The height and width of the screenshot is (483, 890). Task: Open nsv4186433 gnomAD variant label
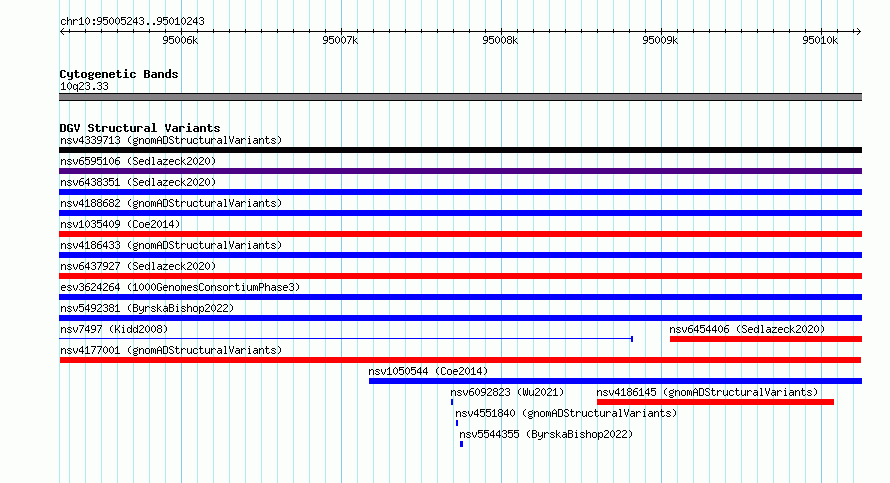171,245
